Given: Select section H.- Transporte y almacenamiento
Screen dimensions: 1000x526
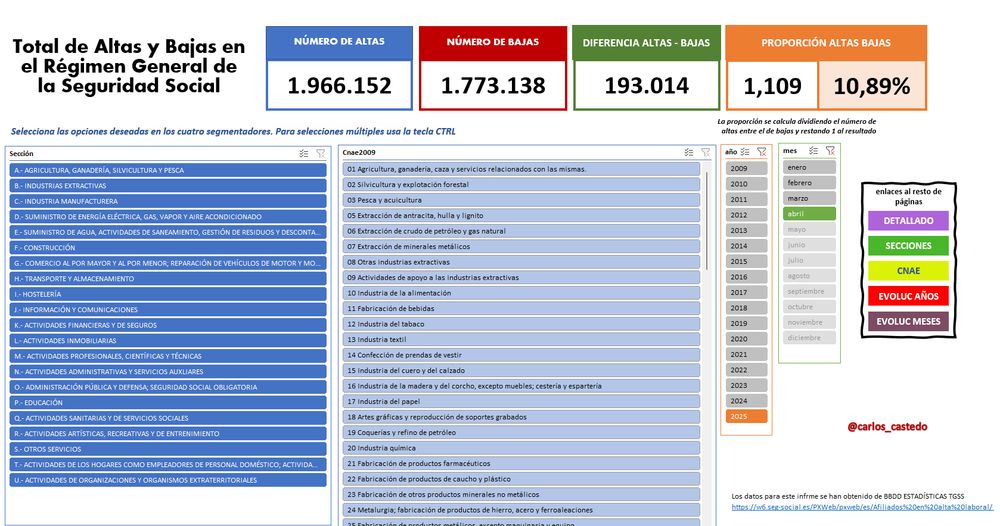Looking at the screenshot, I should coord(168,279).
